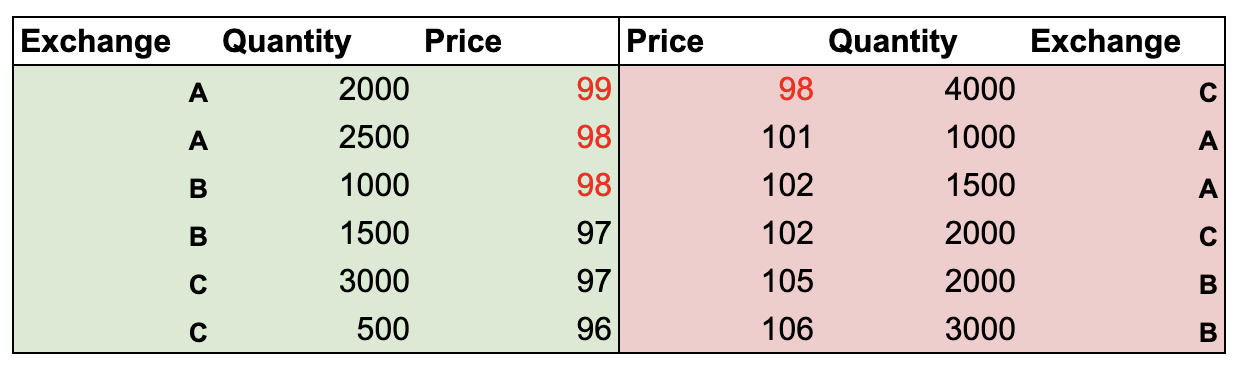Click the 500 quantity cell
The image size is (1240, 372).
pos(383,328)
